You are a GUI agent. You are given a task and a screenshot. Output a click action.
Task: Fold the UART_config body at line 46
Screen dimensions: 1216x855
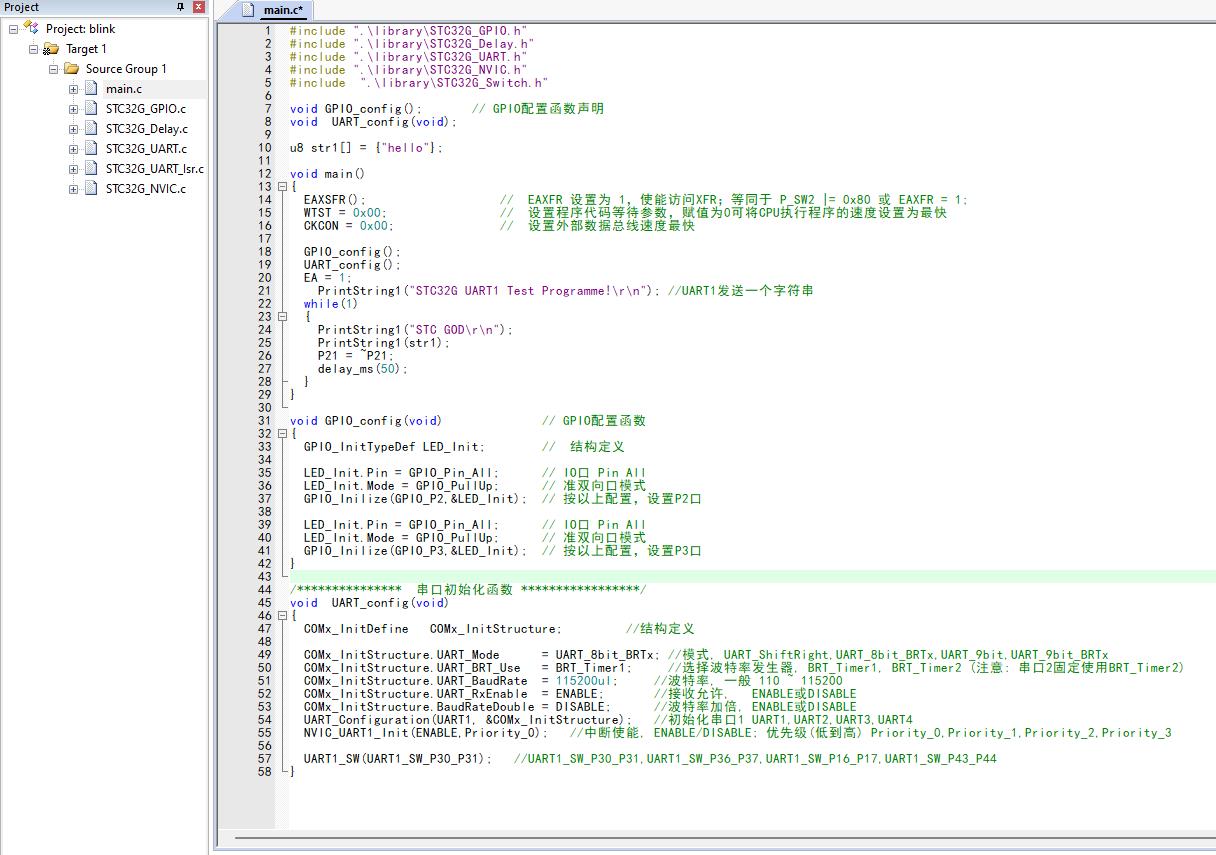282,616
